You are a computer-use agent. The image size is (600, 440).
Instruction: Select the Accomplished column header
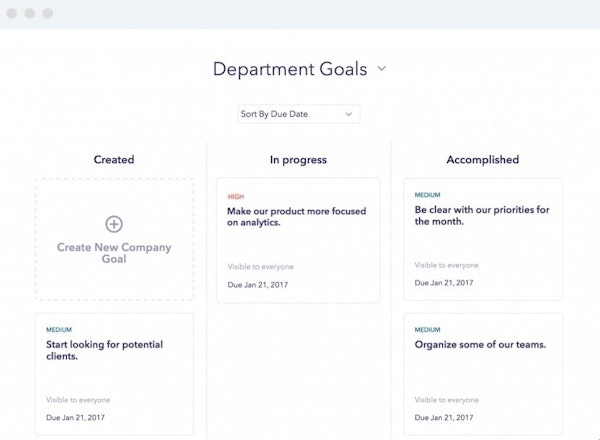coord(482,159)
